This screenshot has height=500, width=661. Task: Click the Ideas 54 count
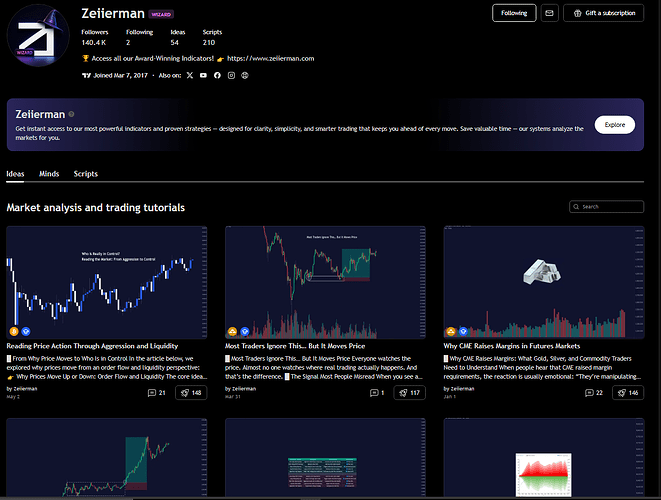(177, 38)
